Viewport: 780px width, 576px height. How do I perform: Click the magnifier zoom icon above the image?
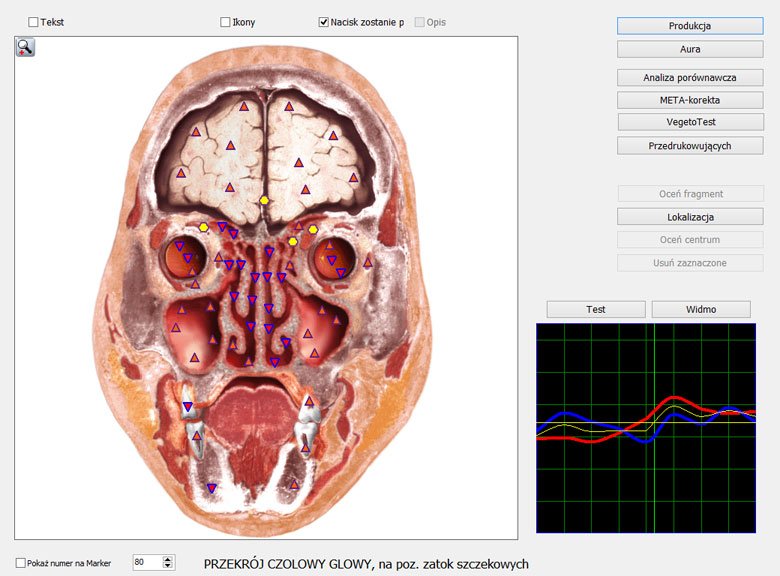(x=25, y=47)
